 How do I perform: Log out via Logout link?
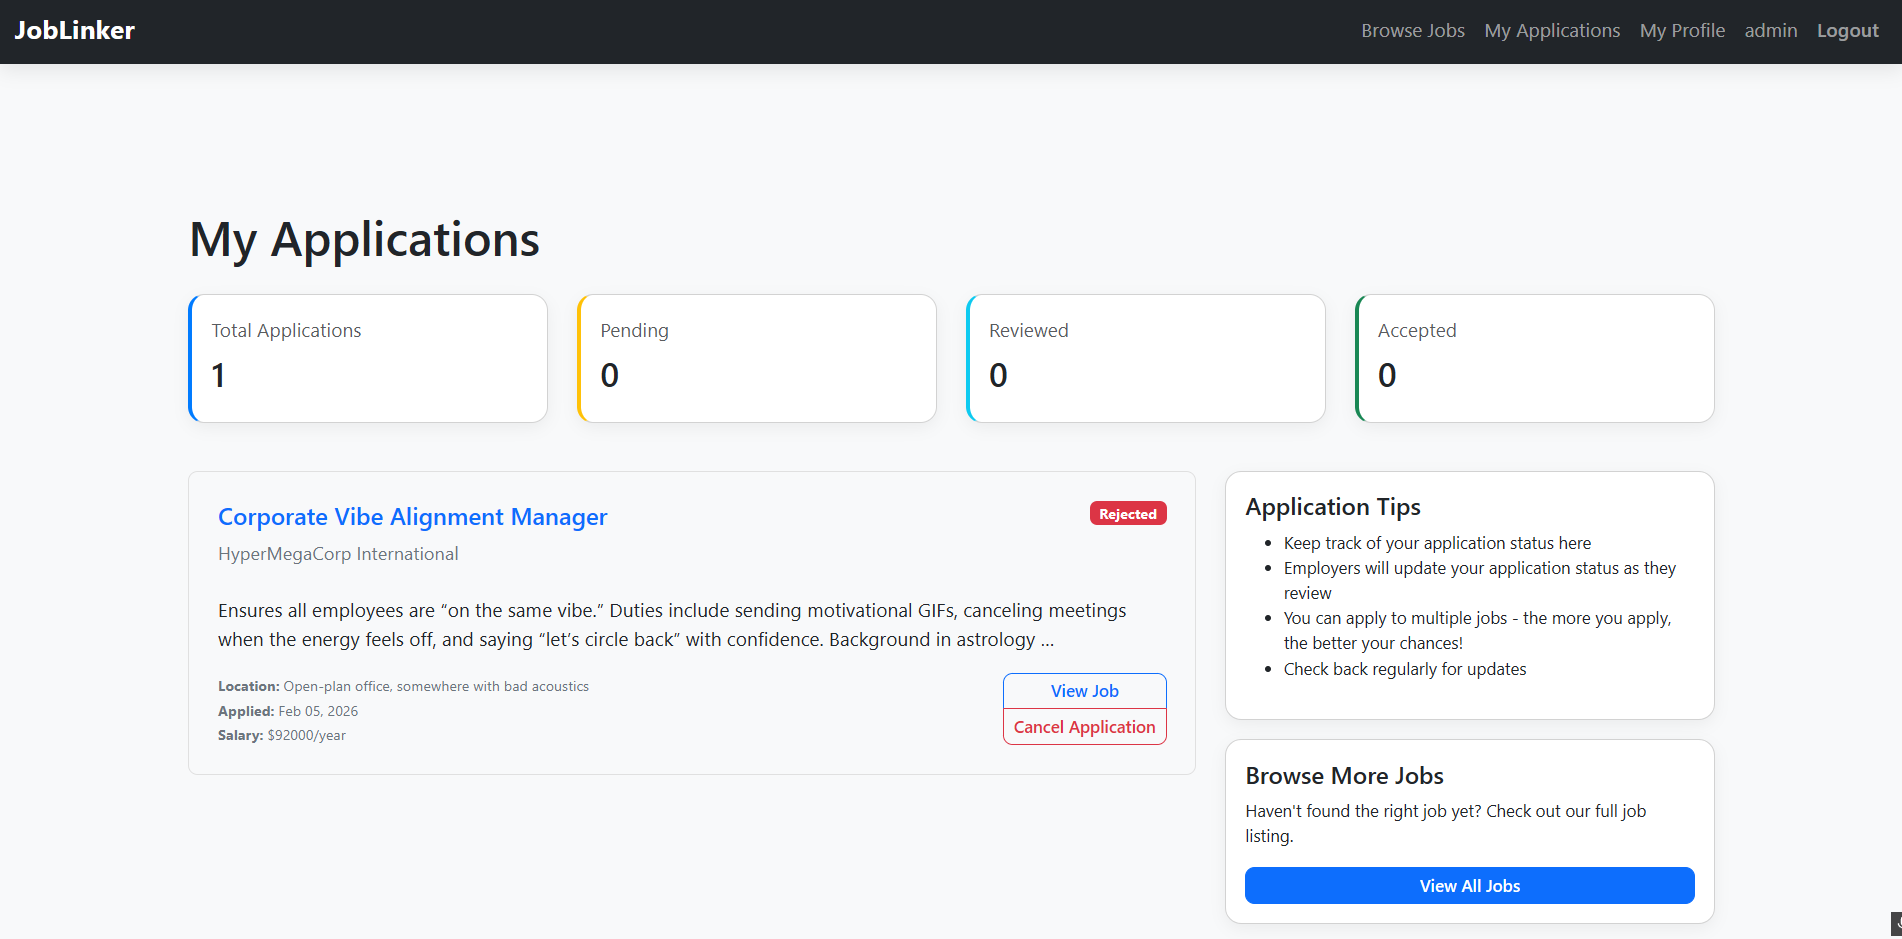1847,31
